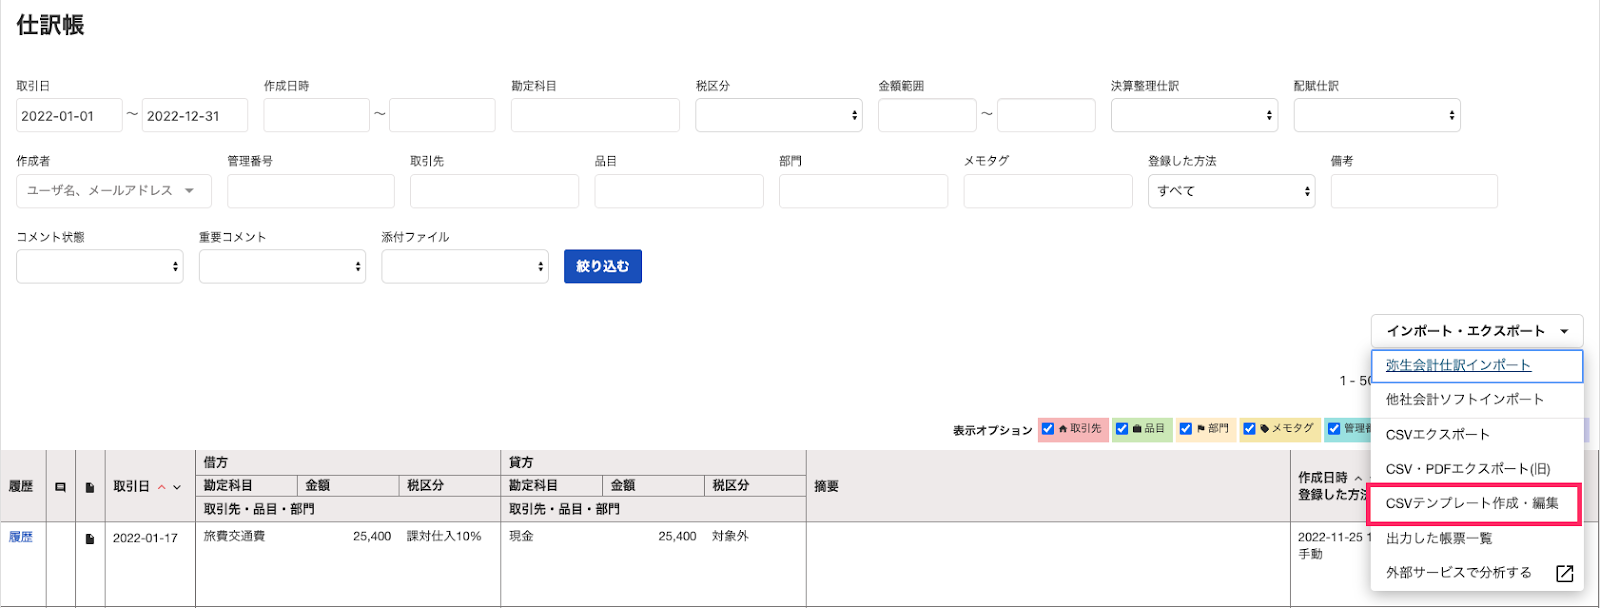
Task: Focus the 部門 filter input
Action: point(863,191)
